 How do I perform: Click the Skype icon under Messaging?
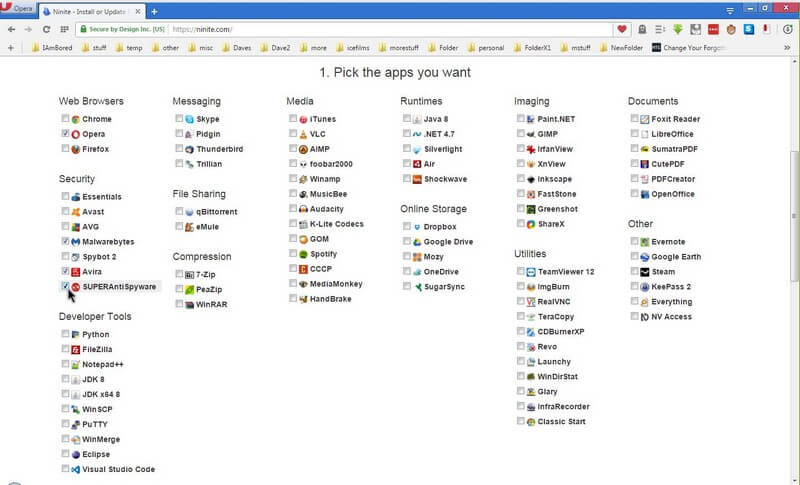(190, 119)
